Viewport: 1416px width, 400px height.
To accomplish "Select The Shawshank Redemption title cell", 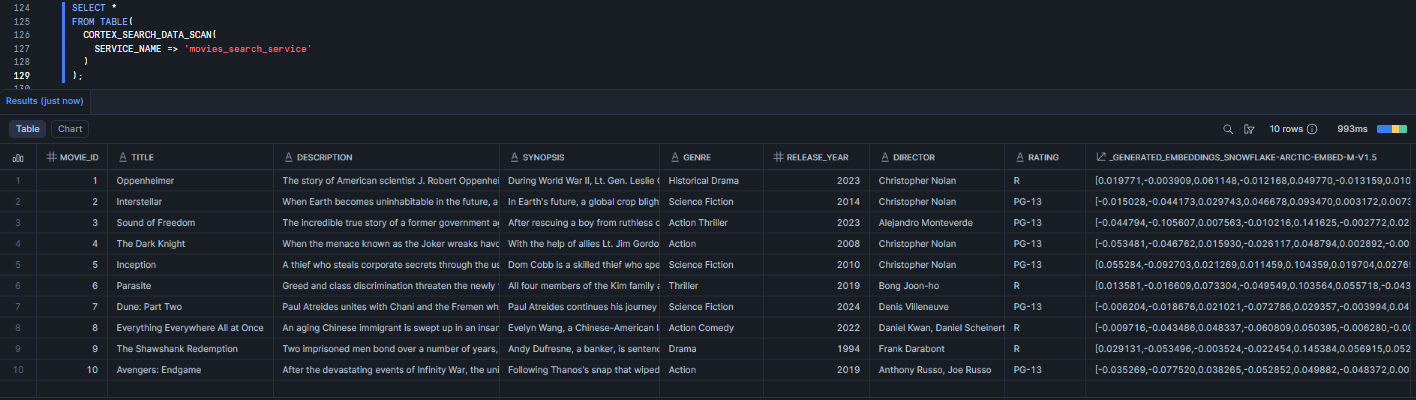I will pos(191,349).
